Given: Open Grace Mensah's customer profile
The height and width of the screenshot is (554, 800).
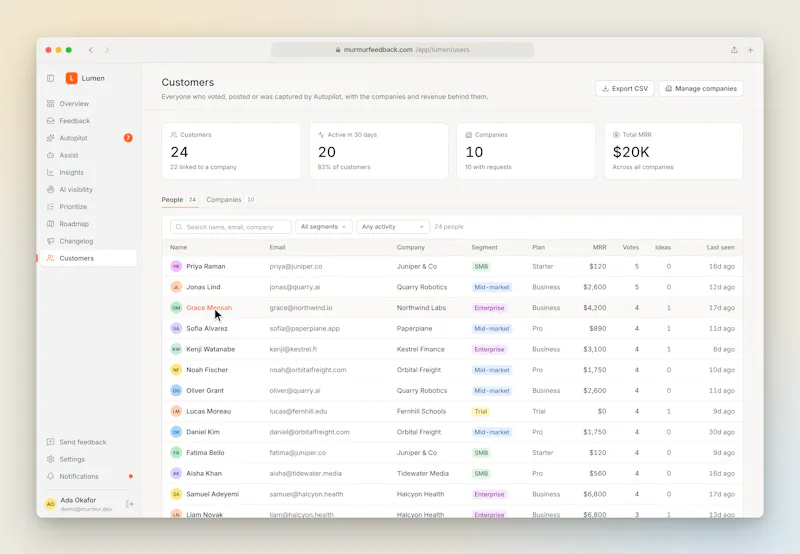Looking at the screenshot, I should click(x=209, y=308).
